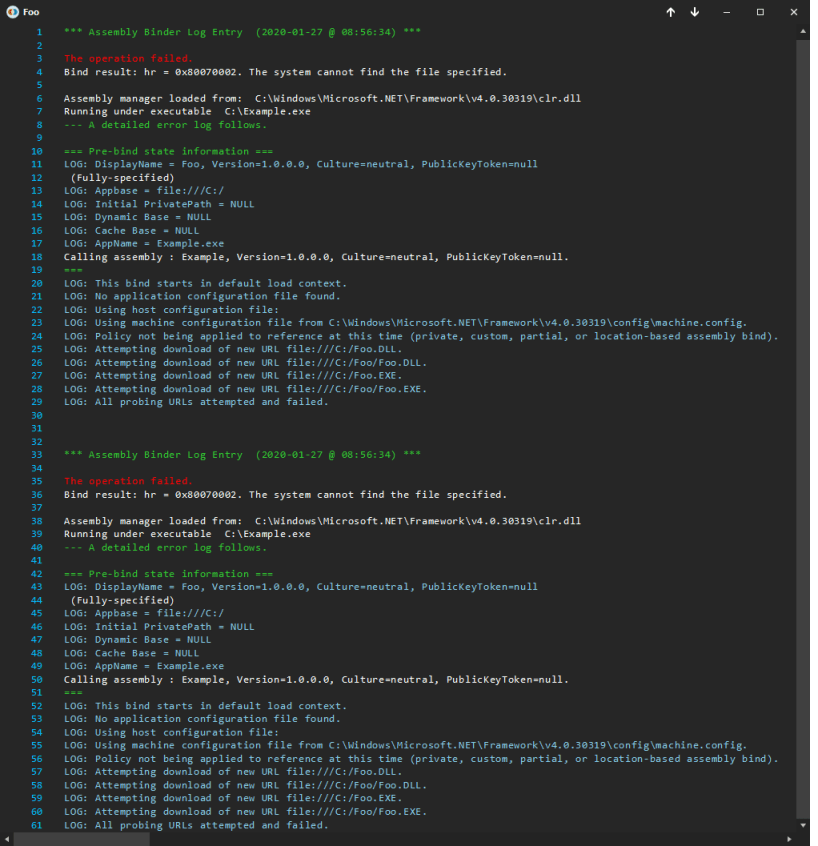This screenshot has width=818, height=846.
Task: Click clr.dll path on line 38
Action: (x=418, y=521)
